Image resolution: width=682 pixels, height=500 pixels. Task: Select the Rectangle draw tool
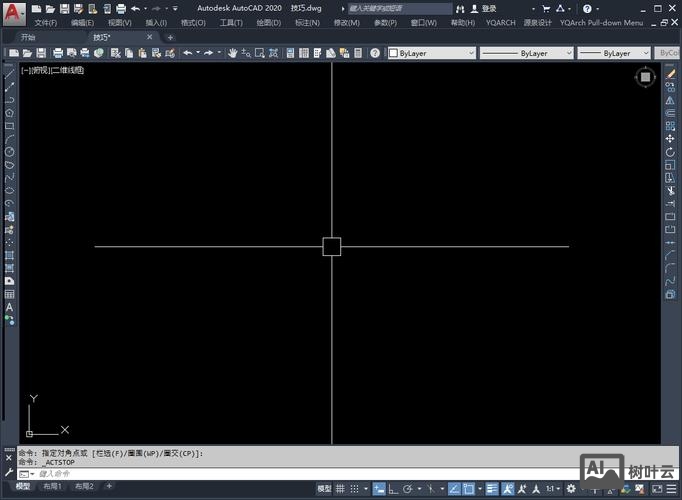pos(10,126)
